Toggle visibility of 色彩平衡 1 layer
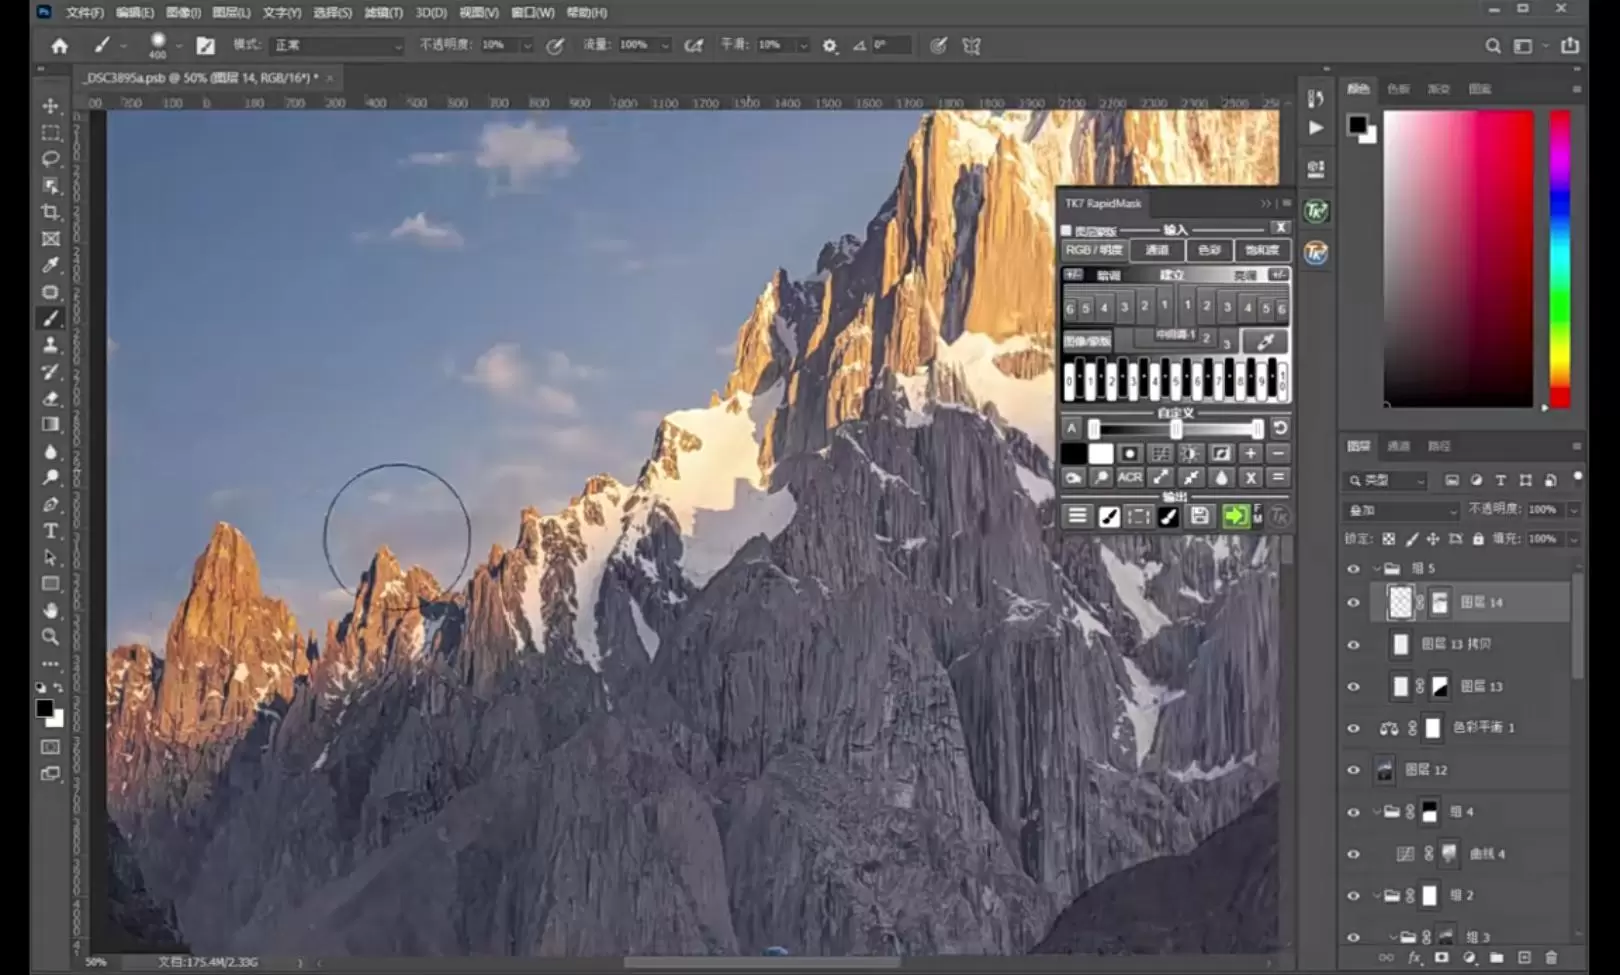 click(1353, 729)
